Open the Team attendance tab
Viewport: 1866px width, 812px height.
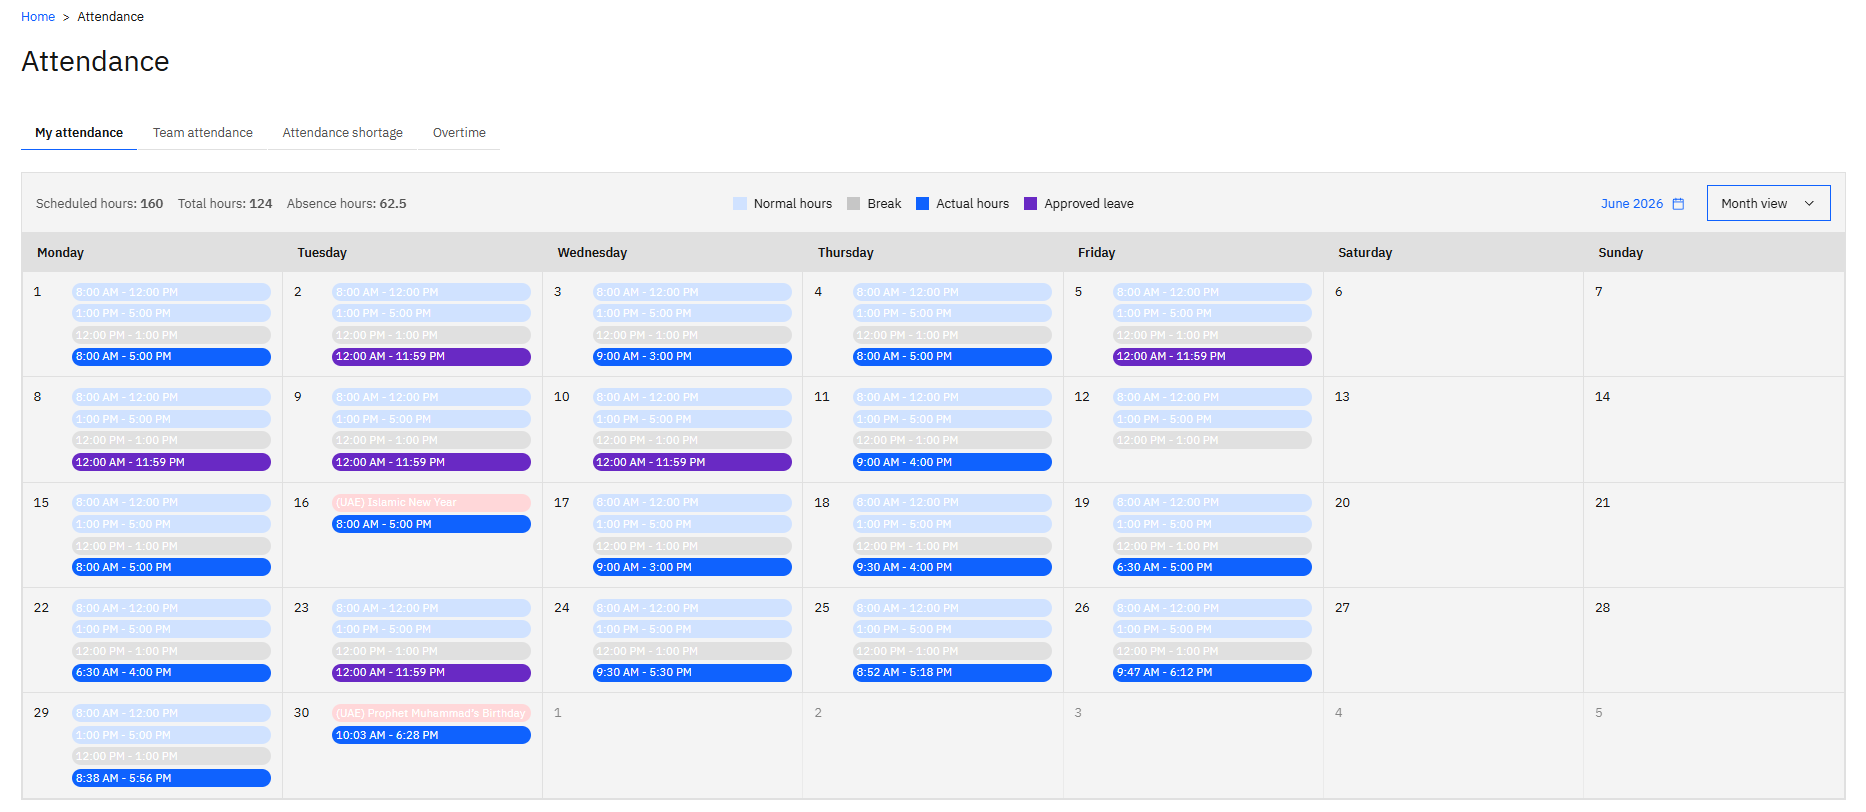coord(203,133)
